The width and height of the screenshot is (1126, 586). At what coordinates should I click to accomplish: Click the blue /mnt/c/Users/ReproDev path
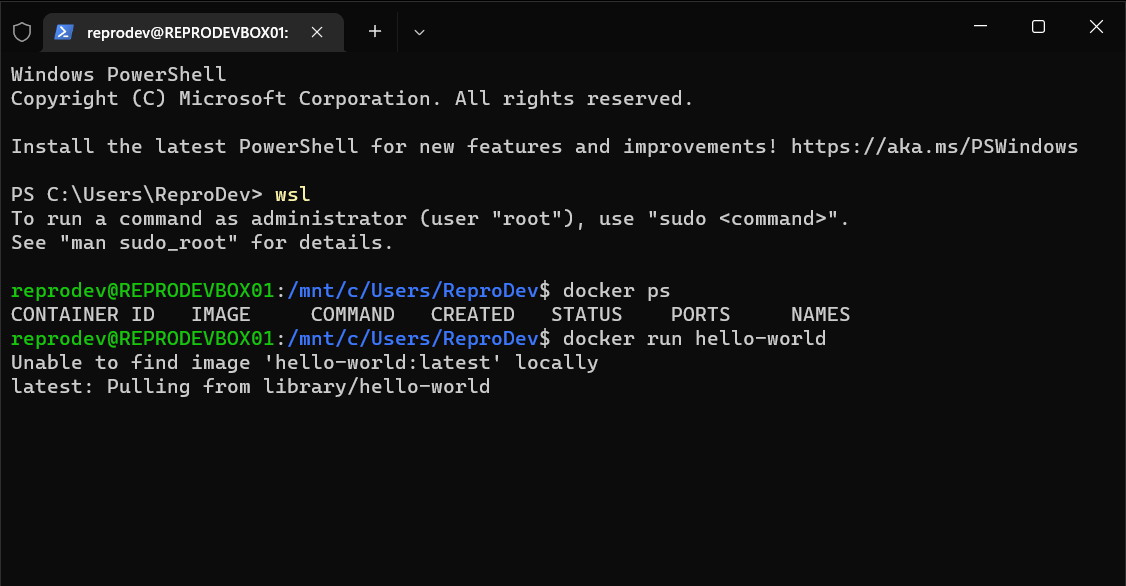point(413,290)
